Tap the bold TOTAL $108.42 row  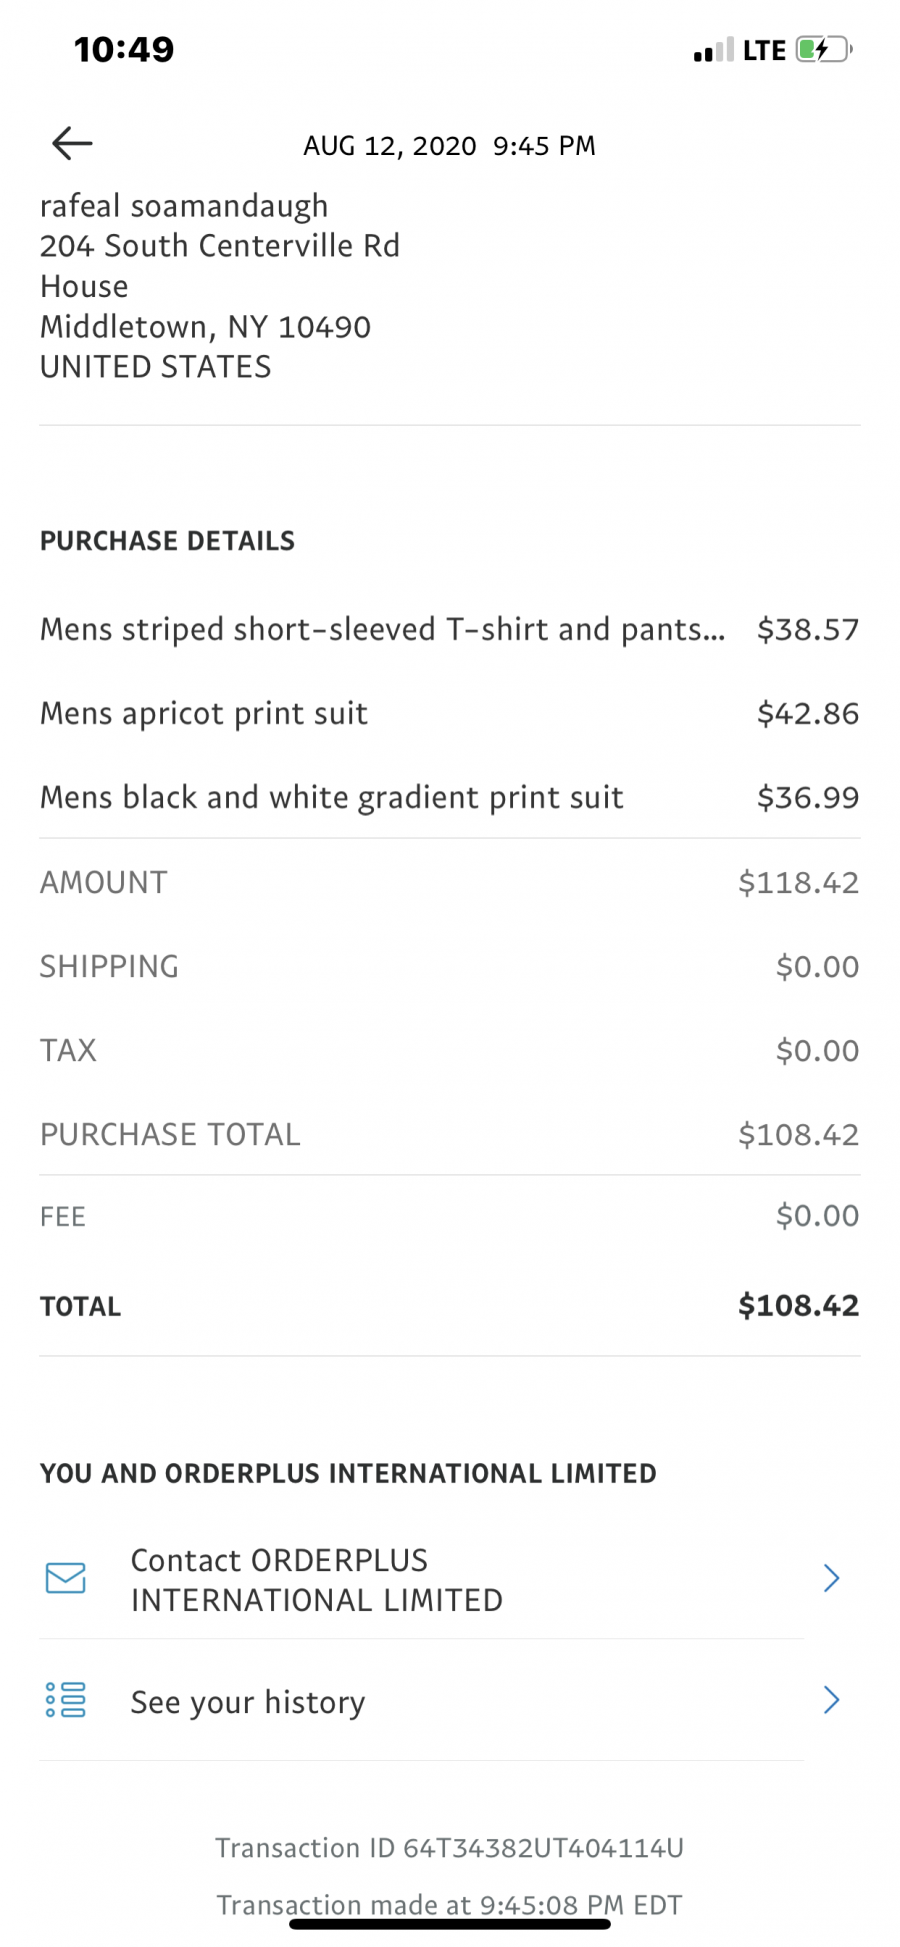click(x=449, y=1305)
